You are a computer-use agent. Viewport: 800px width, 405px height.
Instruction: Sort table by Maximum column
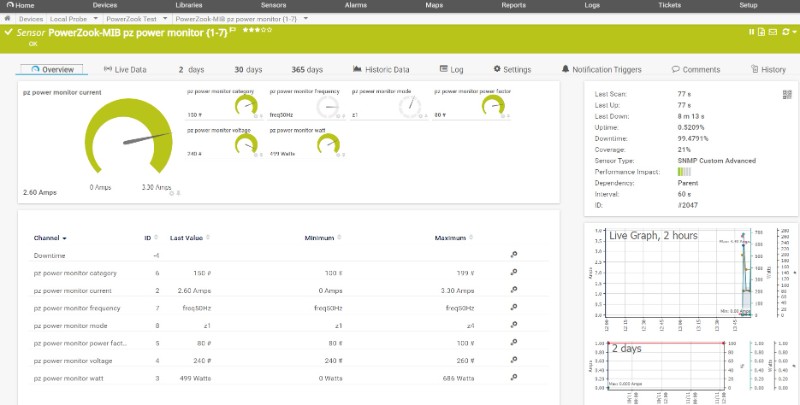pos(454,238)
